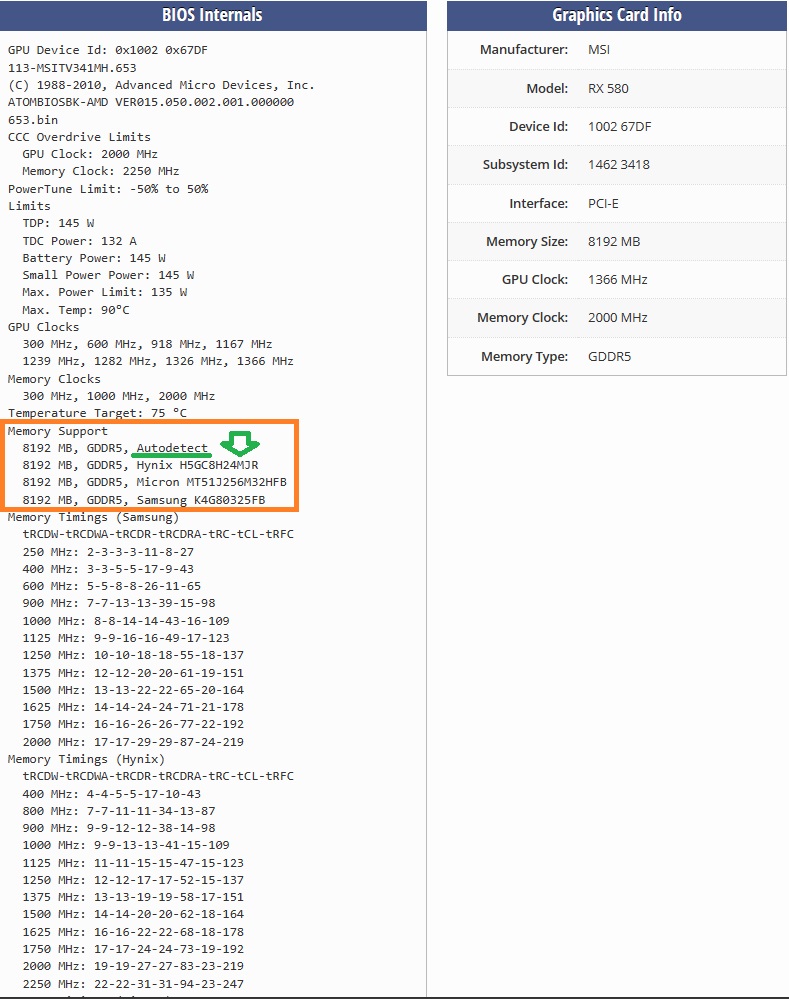Screen dimensions: 789x999
Task: Click Model value RX 580
Action: pyautogui.click(x=608, y=89)
